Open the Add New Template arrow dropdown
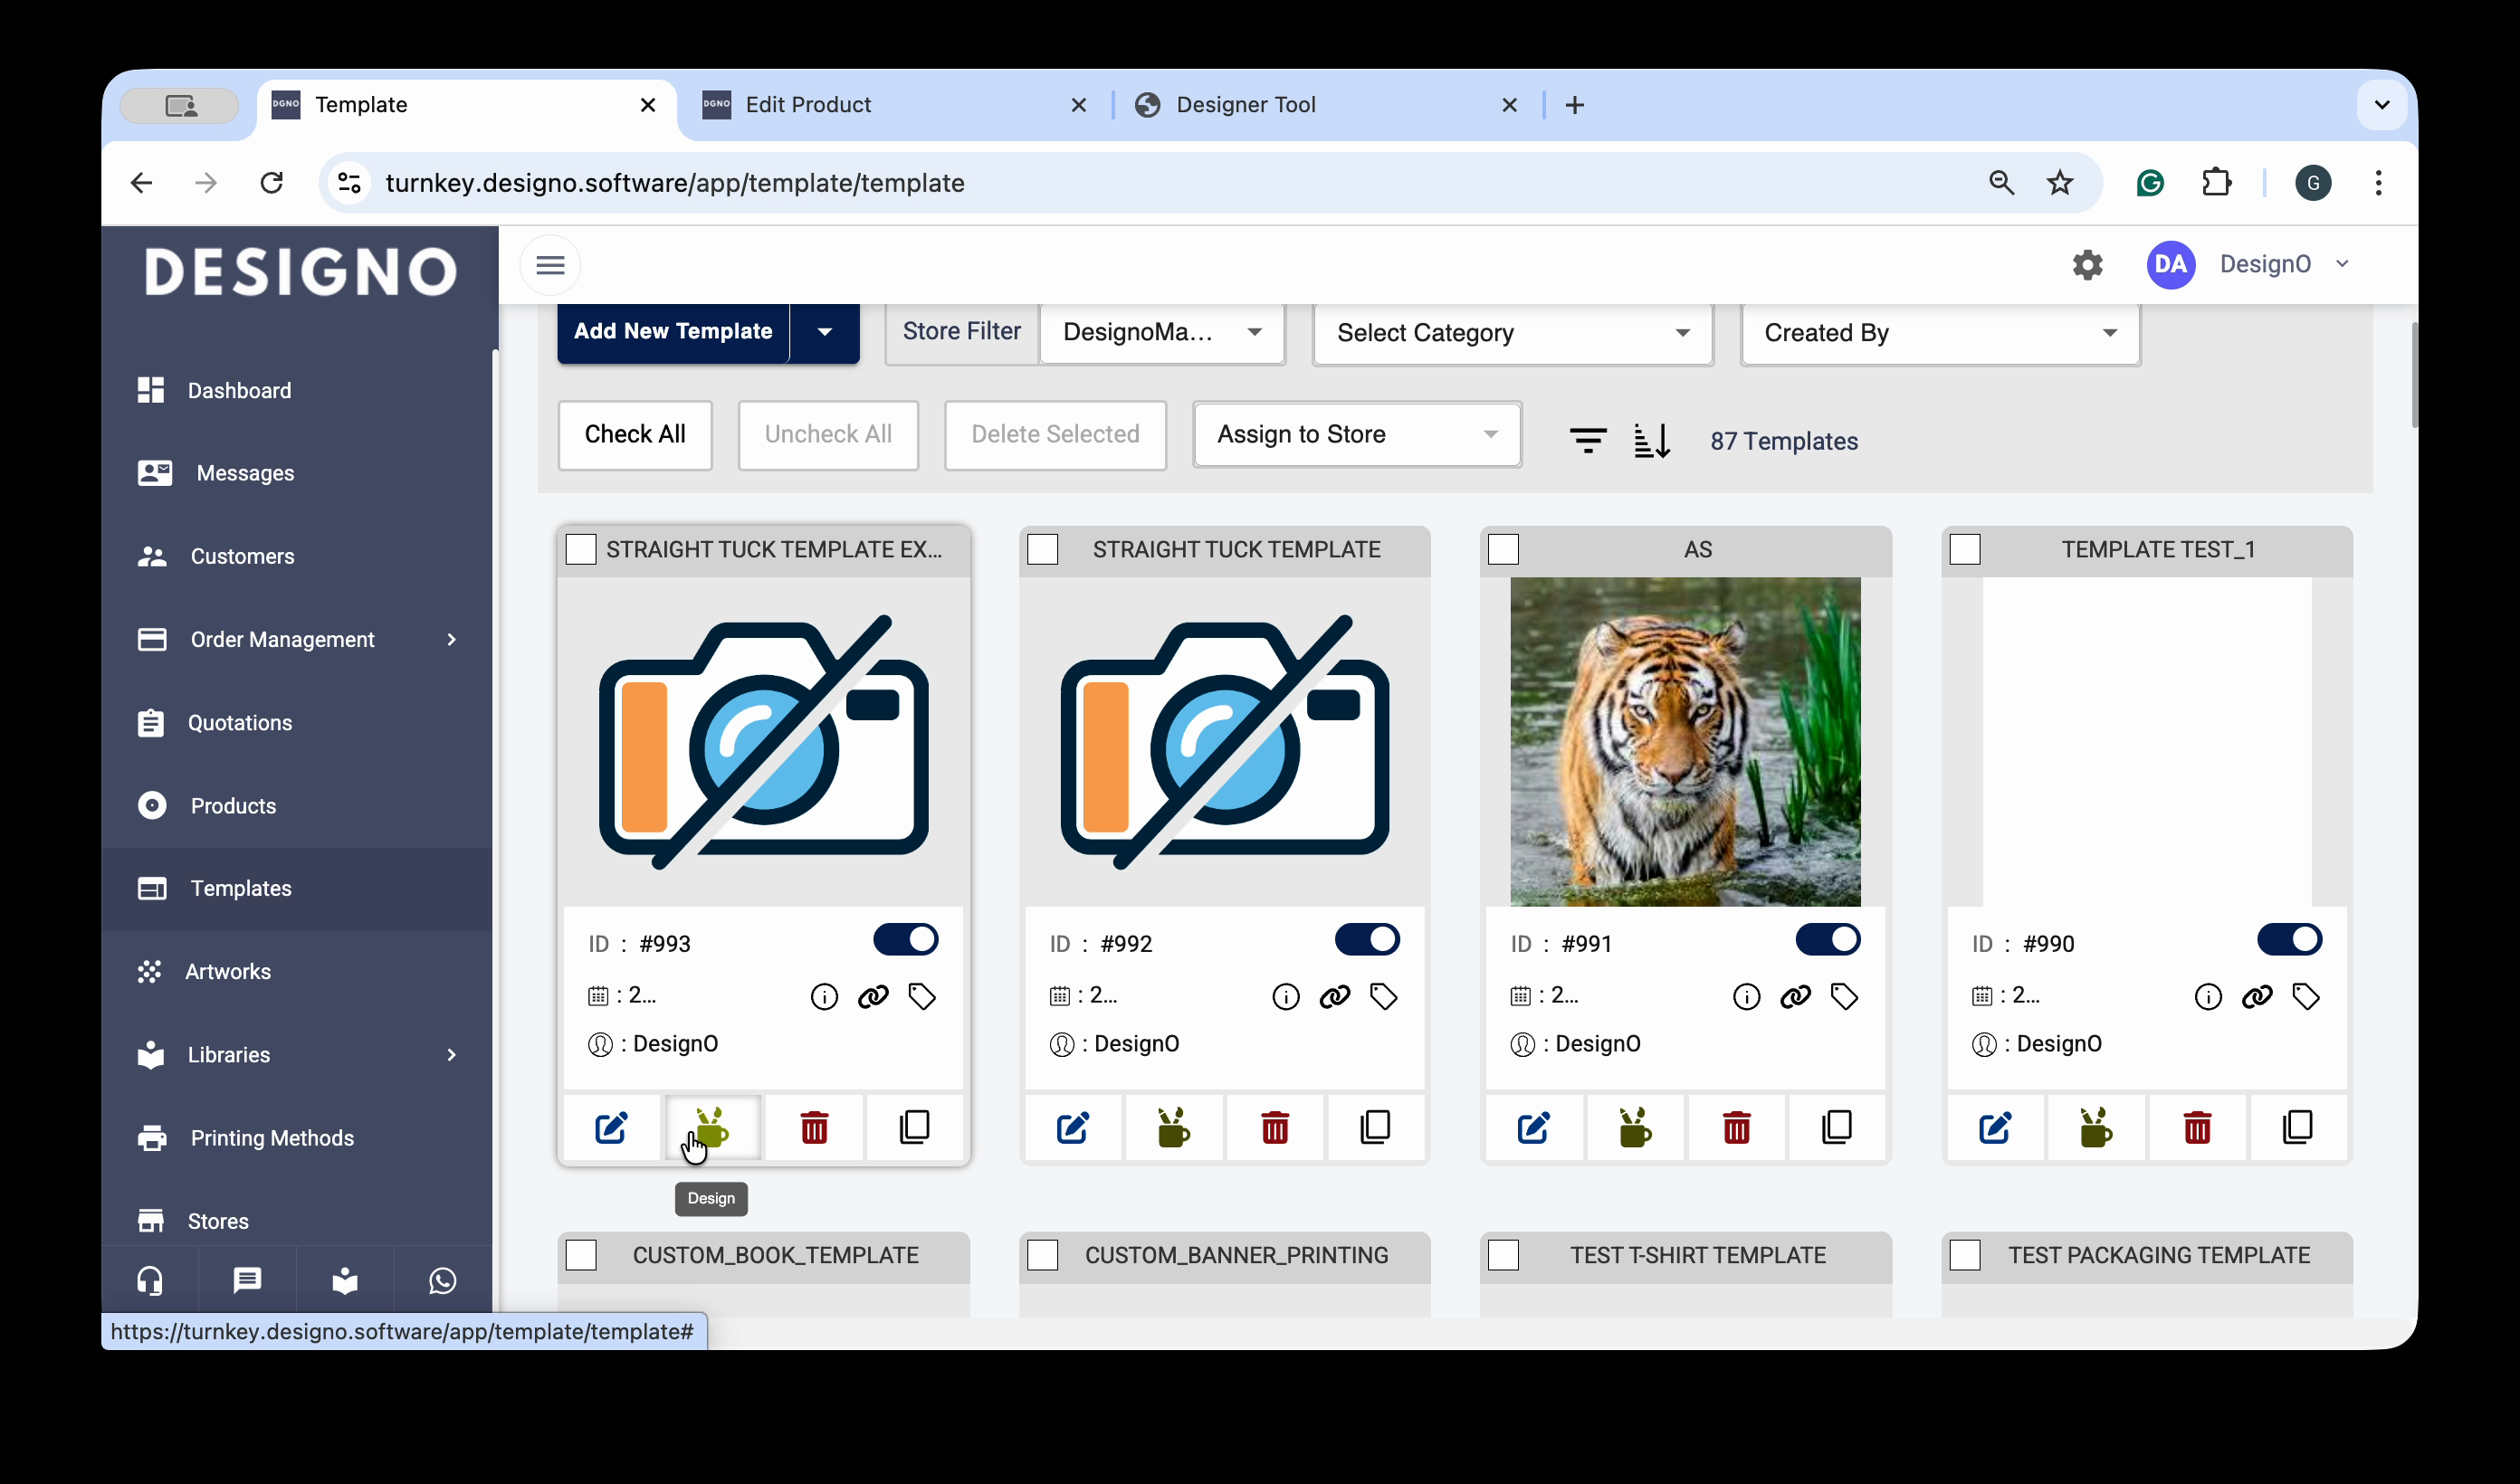This screenshot has width=2520, height=1484. coord(824,332)
